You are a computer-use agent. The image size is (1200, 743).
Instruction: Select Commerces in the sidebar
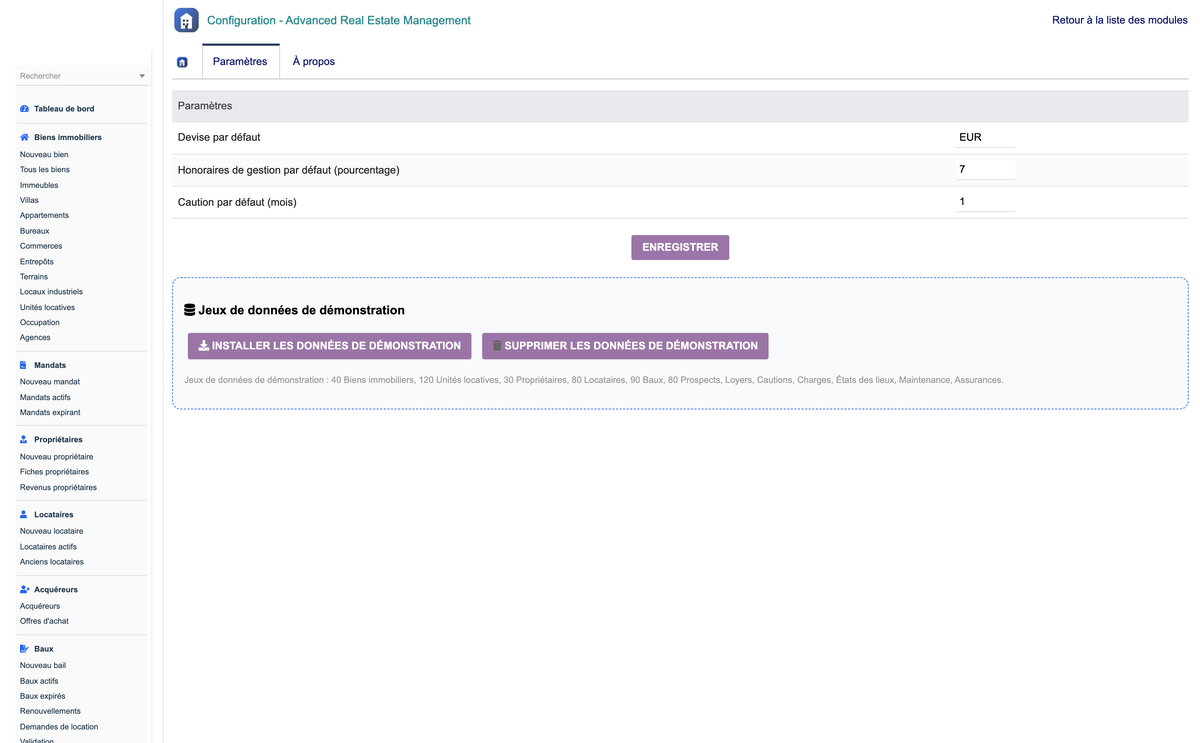41,246
